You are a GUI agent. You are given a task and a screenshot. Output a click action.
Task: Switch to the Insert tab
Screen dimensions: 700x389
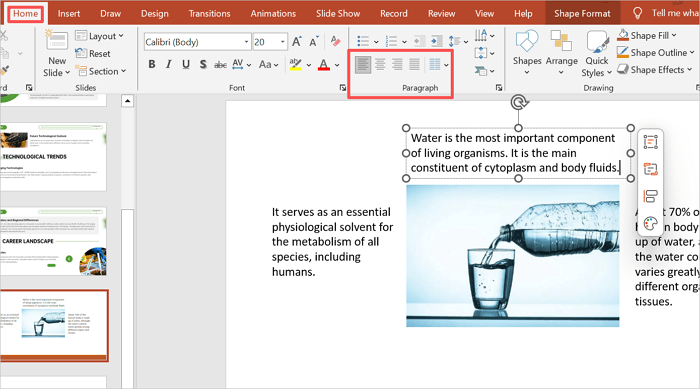coord(69,14)
